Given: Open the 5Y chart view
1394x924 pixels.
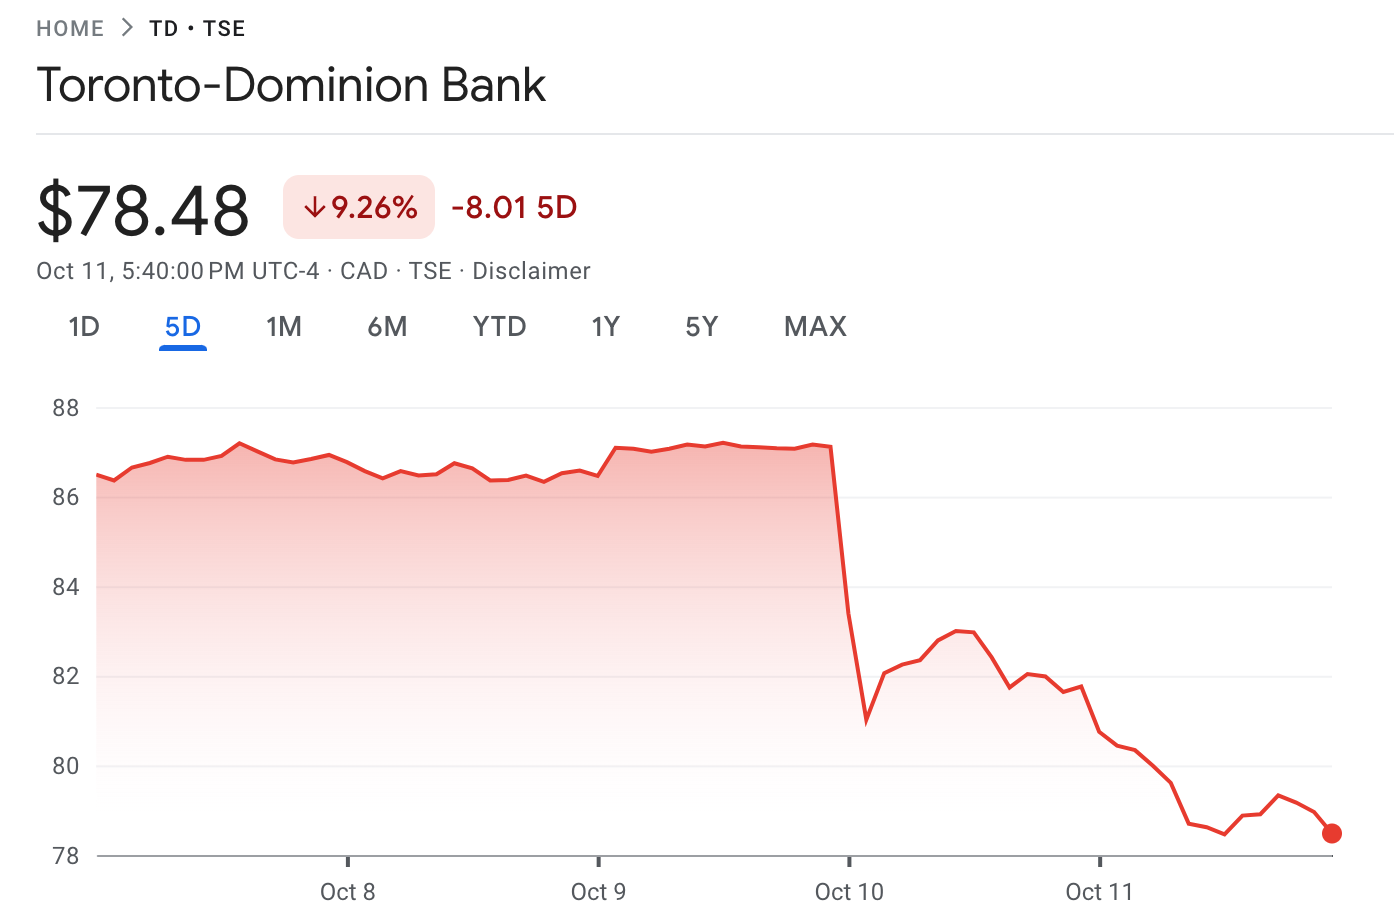Looking at the screenshot, I should tap(701, 327).
